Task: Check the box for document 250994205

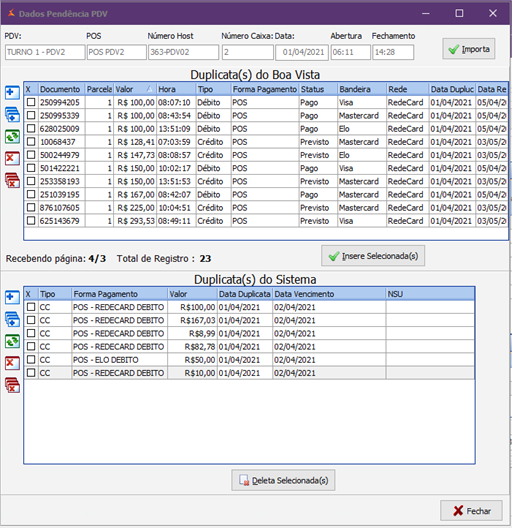Action: click(x=31, y=102)
